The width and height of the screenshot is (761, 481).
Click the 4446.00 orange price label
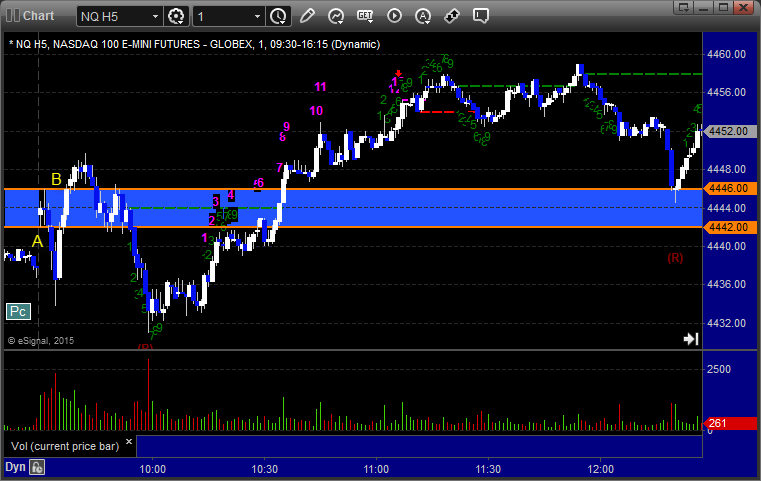(729, 188)
